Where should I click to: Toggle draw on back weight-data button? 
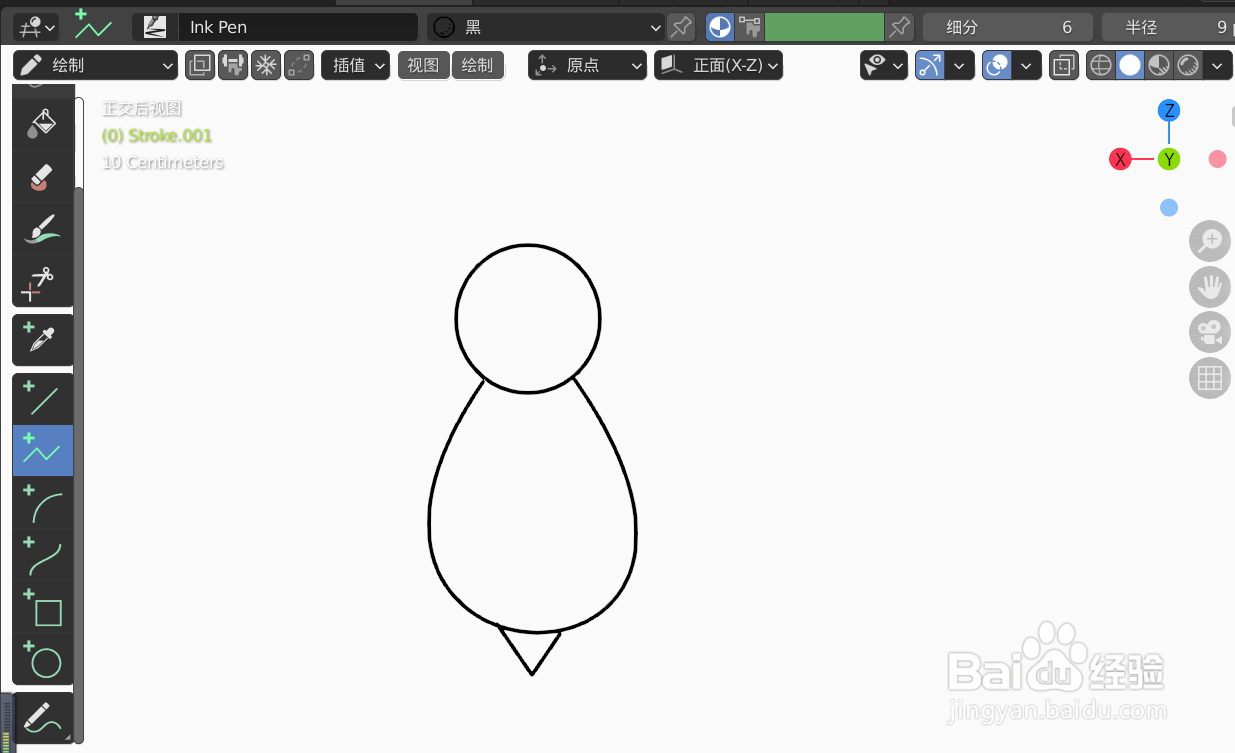(233, 66)
